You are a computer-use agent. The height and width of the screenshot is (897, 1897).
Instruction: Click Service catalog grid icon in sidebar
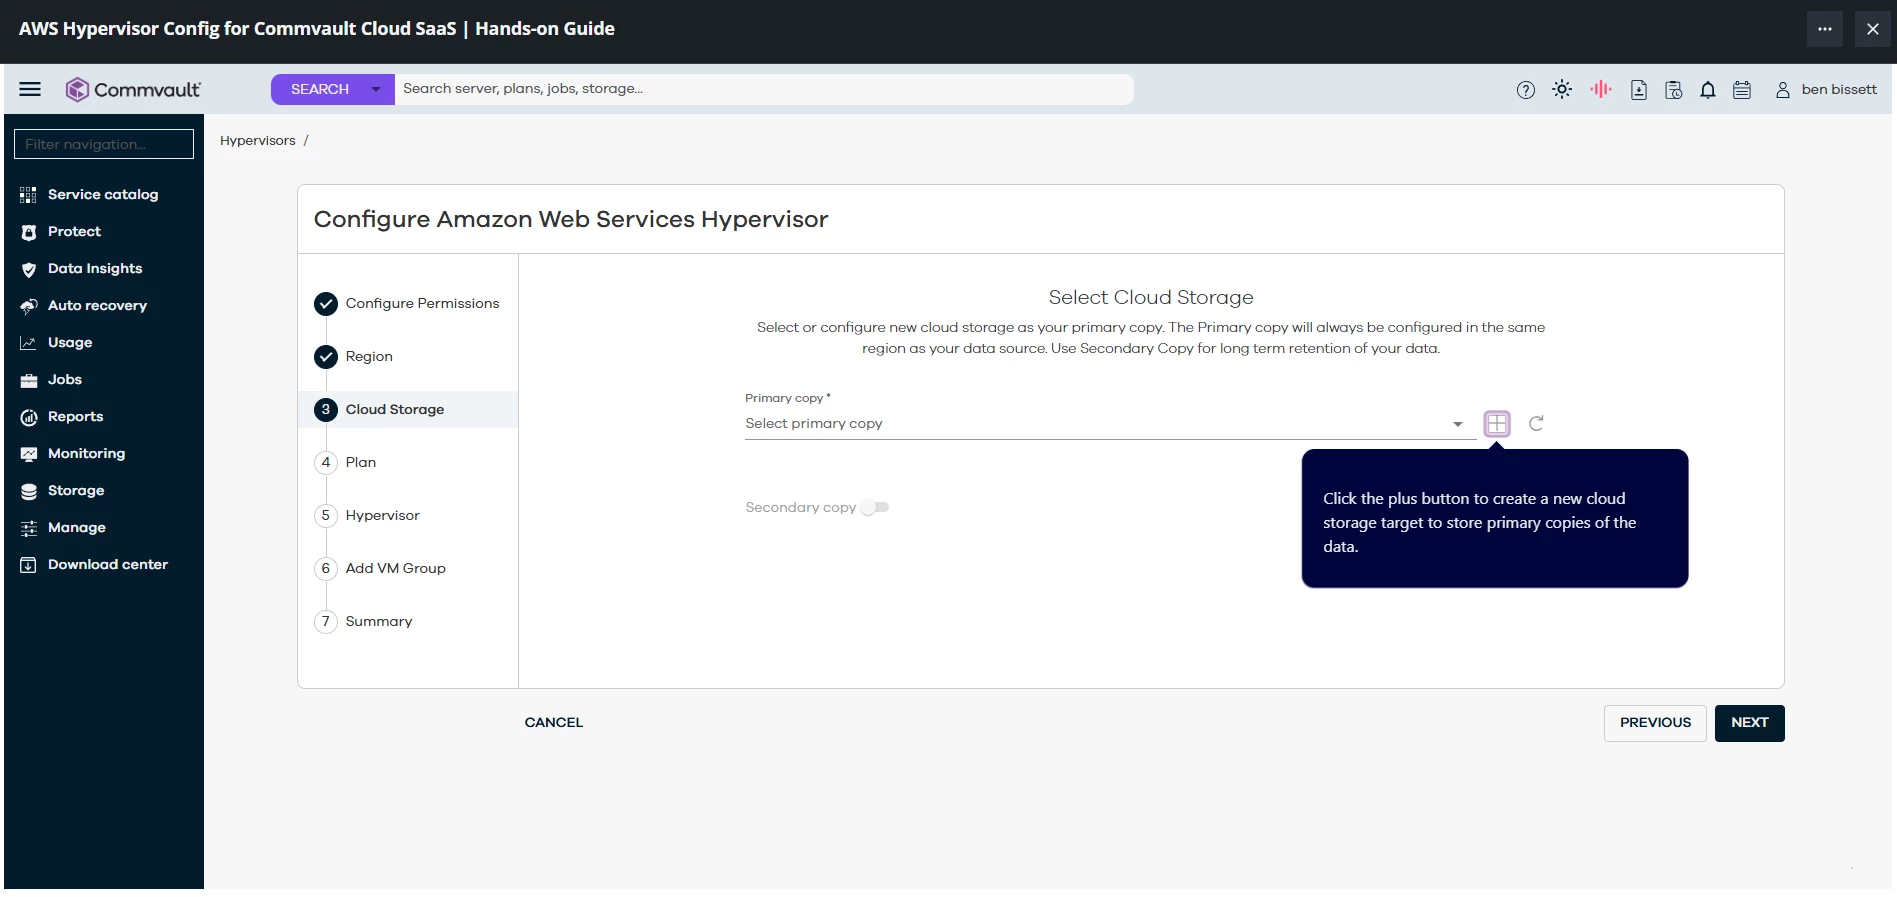point(28,195)
